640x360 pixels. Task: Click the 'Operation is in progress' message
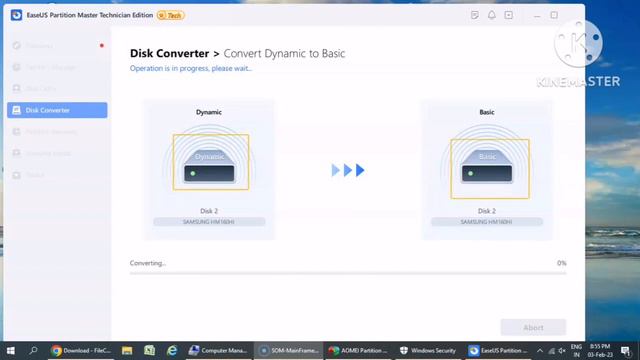[x=191, y=68]
